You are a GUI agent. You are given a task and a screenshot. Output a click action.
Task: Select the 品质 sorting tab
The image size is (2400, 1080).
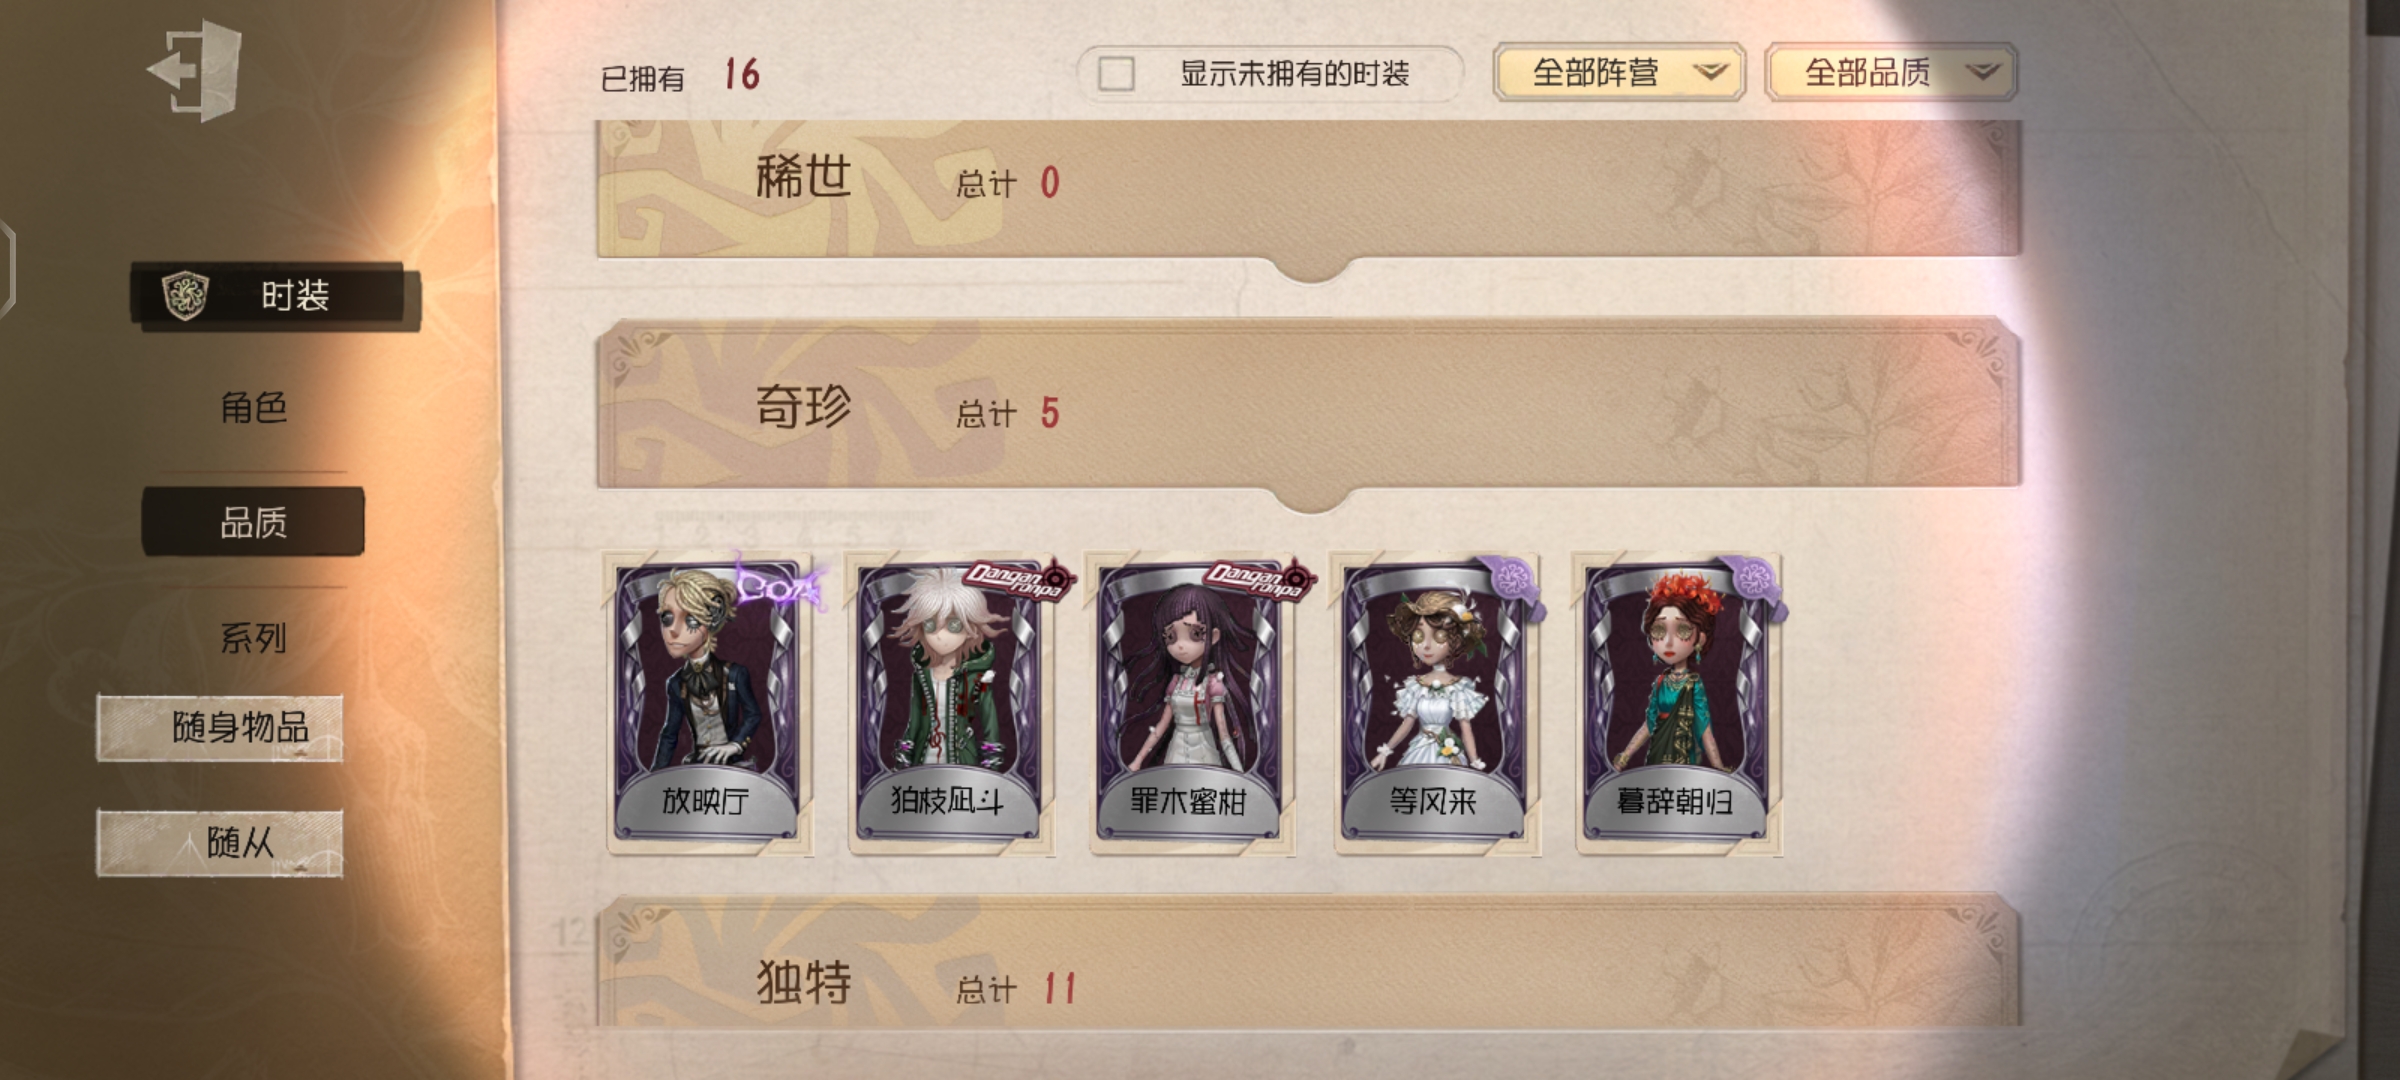click(x=253, y=522)
